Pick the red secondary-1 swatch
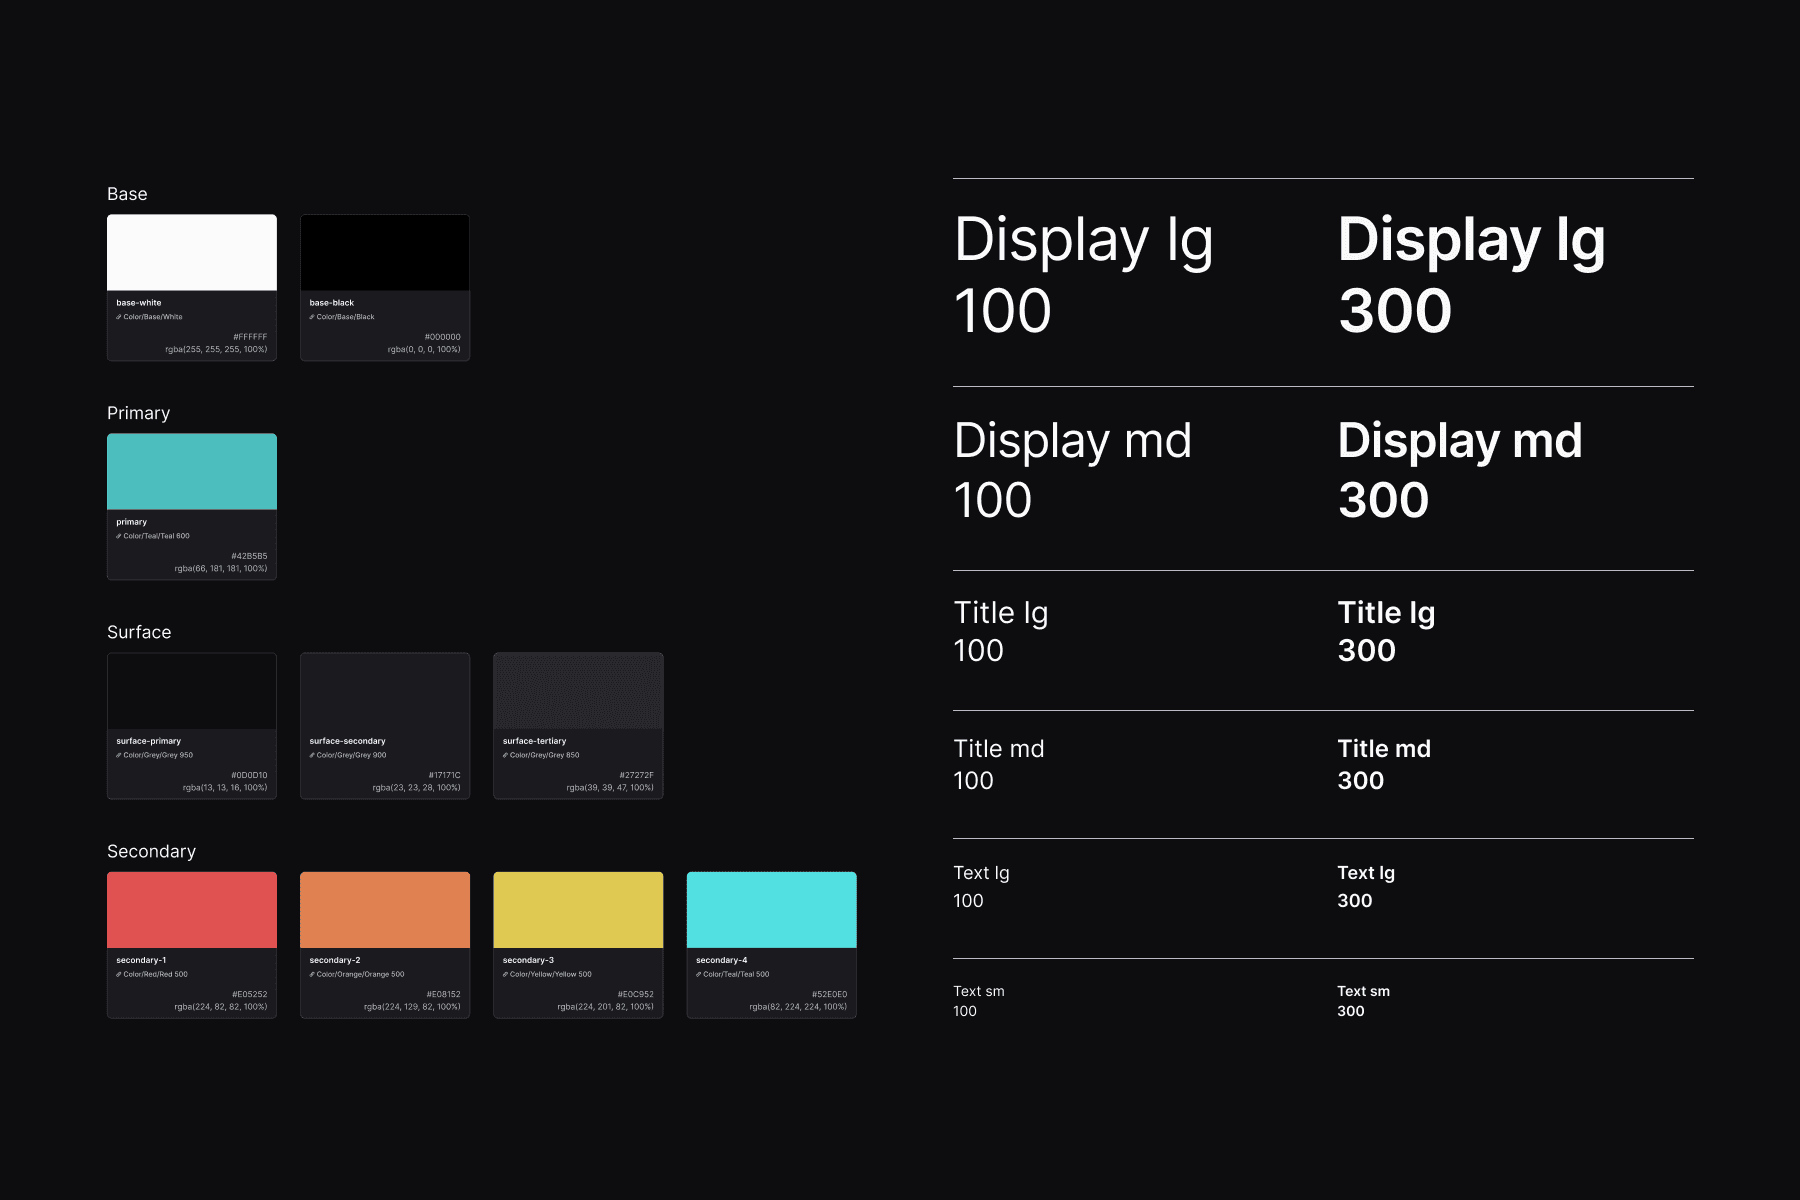Image resolution: width=1800 pixels, height=1200 pixels. 192,910
